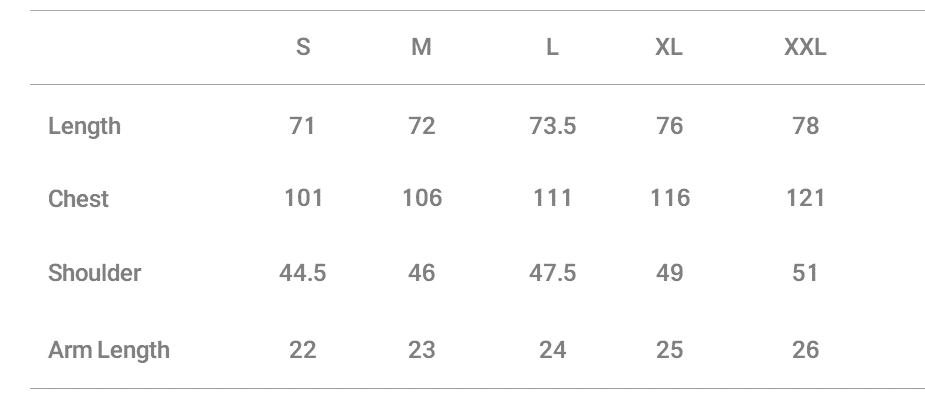Click the Chest row label
Viewport: 925px width, 400px height.
pos(79,199)
